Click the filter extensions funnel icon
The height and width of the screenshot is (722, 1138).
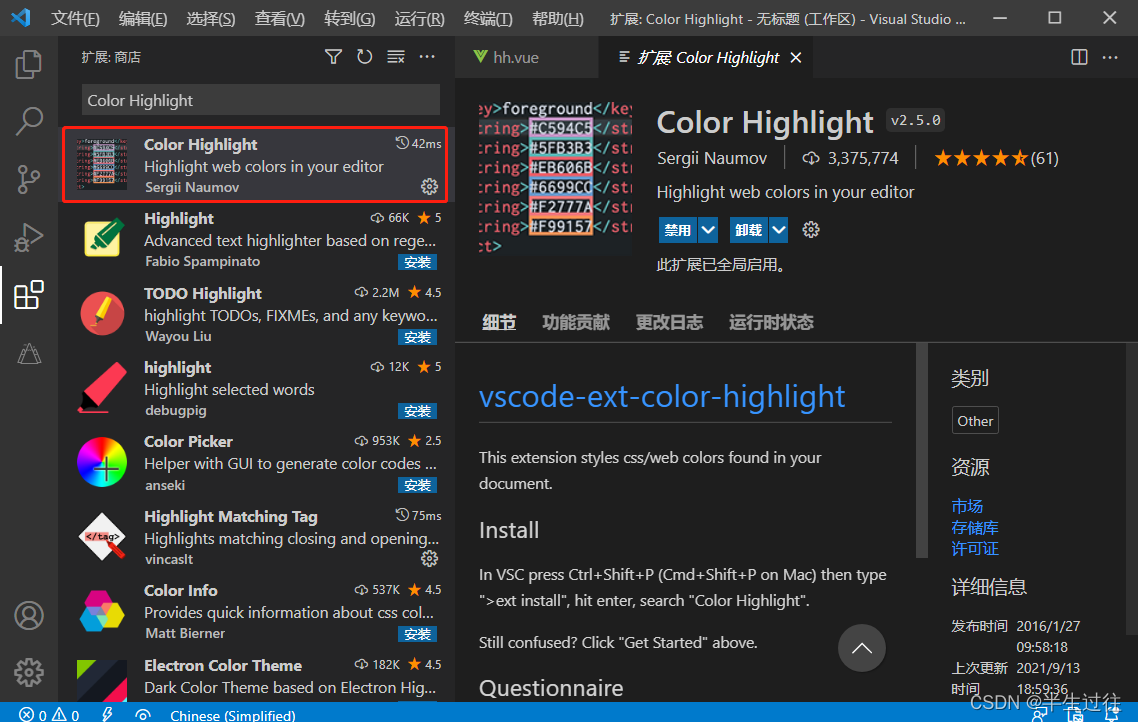(x=333, y=57)
